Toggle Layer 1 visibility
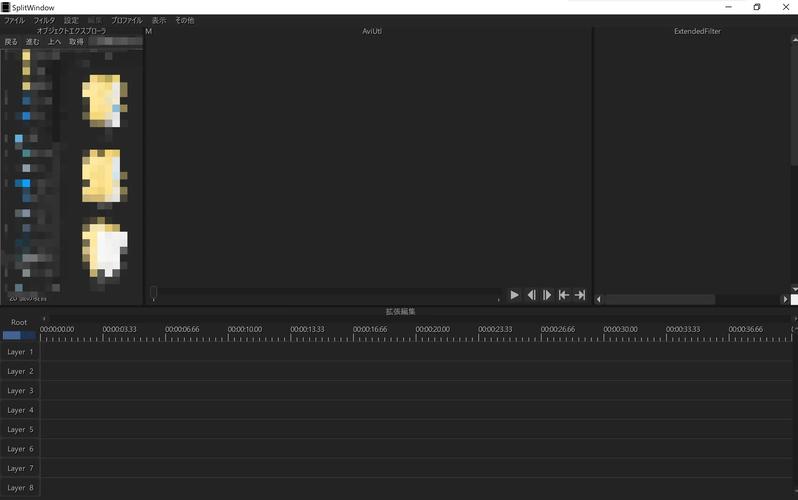The image size is (798, 500). (x=20, y=352)
